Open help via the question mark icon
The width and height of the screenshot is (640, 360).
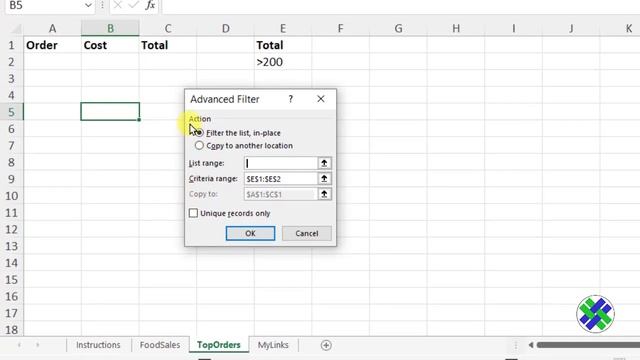tap(291, 99)
